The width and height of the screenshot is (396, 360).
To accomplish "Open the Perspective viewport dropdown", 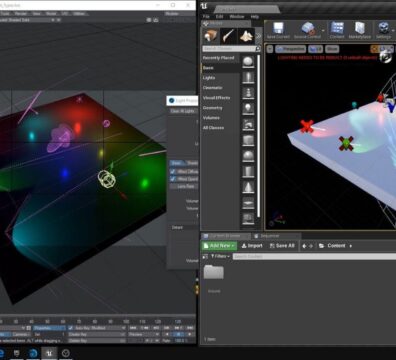I will pos(291,49).
